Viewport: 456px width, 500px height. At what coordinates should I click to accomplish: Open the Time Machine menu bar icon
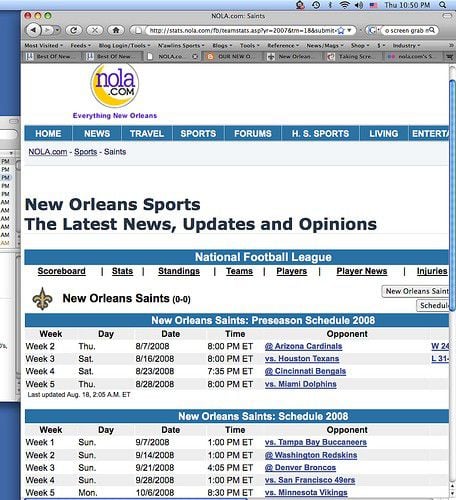(316, 5)
